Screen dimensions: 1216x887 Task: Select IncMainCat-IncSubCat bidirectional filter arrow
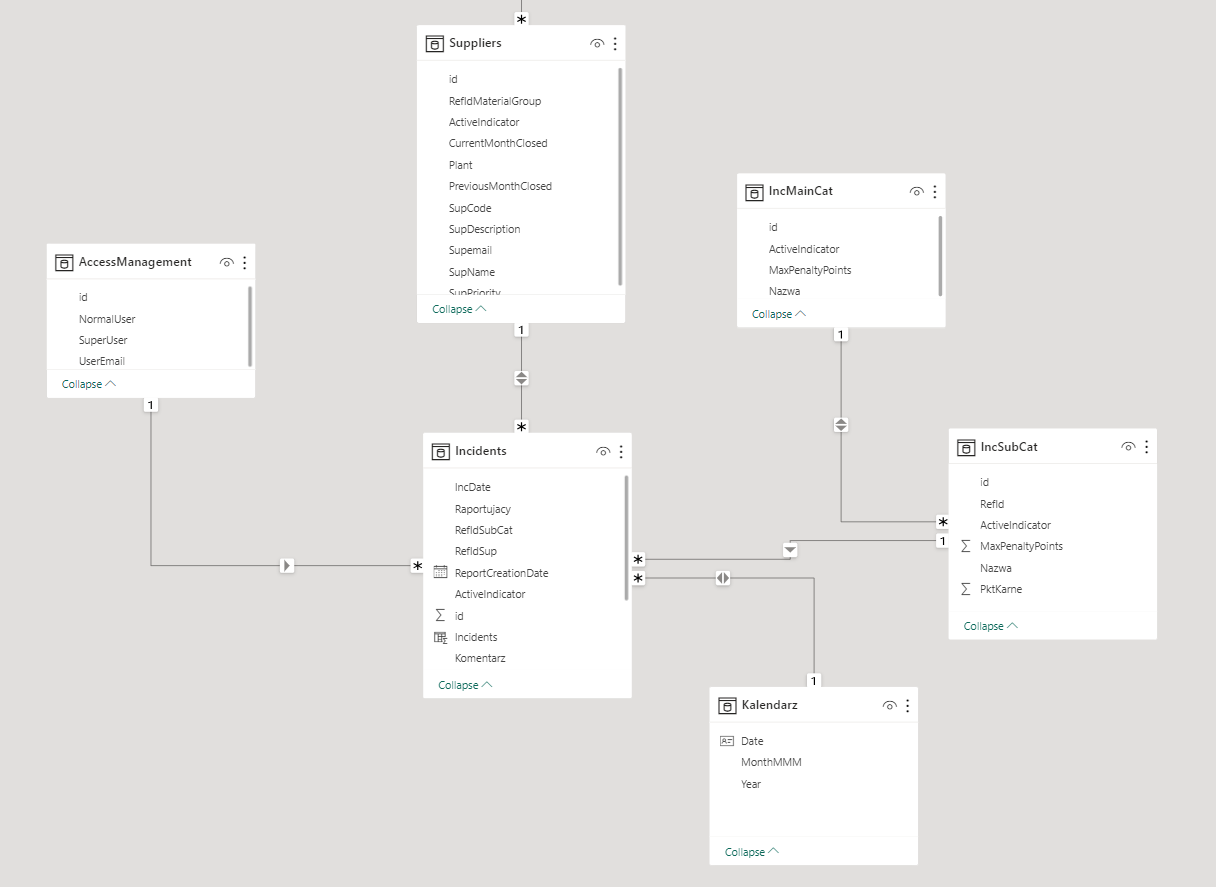[x=841, y=425]
